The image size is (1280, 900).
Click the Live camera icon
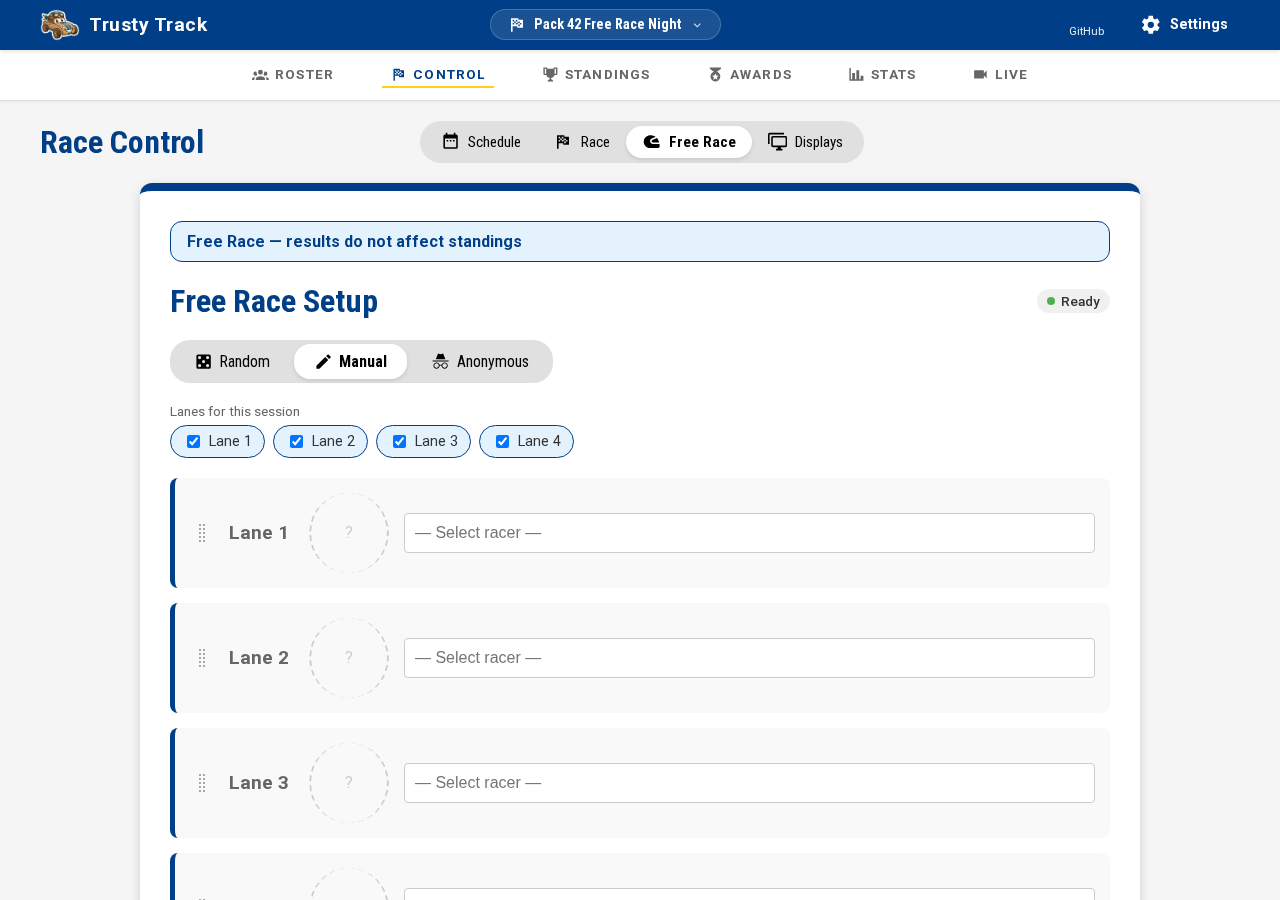coord(980,75)
